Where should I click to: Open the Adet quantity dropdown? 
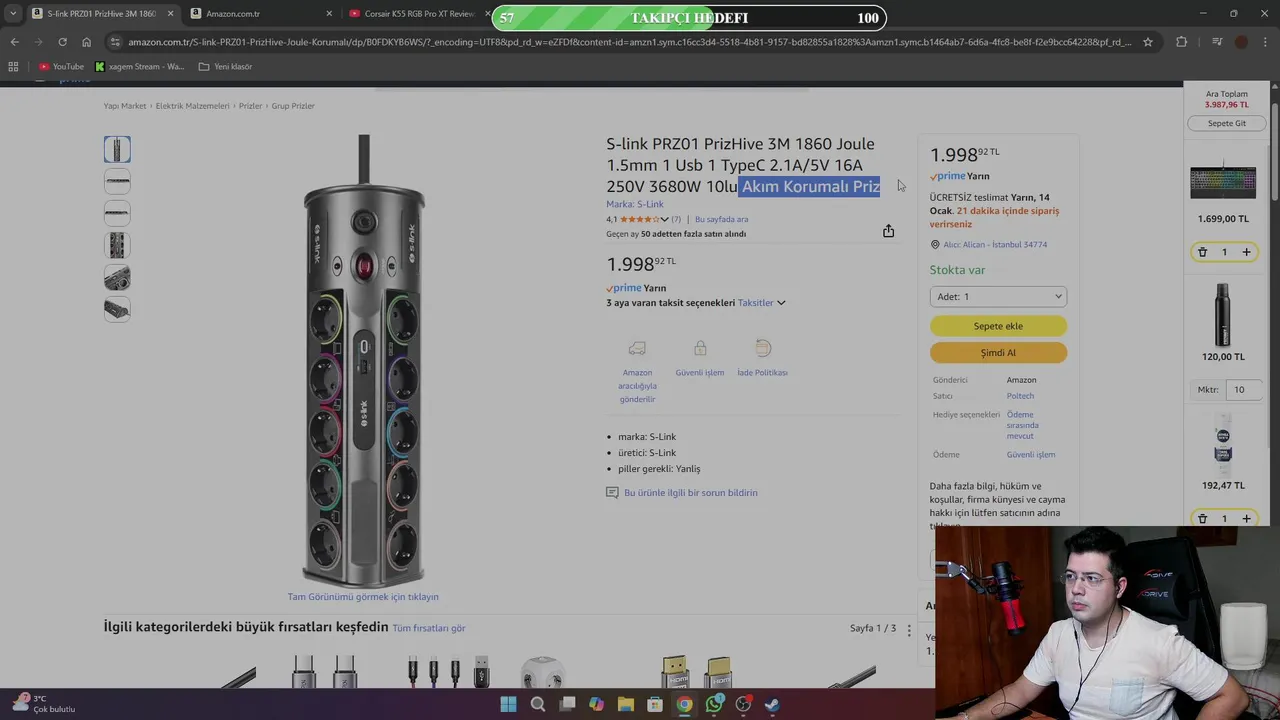(998, 297)
